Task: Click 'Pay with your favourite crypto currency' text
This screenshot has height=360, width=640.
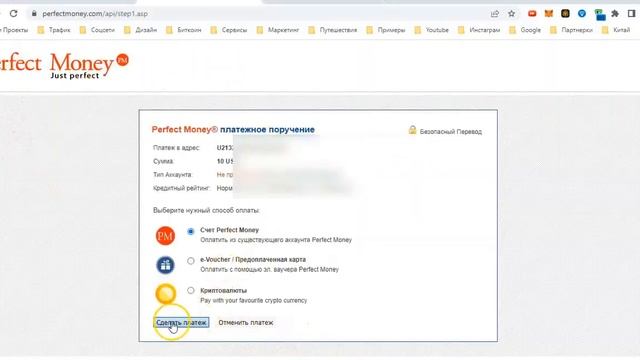Action: (x=253, y=300)
